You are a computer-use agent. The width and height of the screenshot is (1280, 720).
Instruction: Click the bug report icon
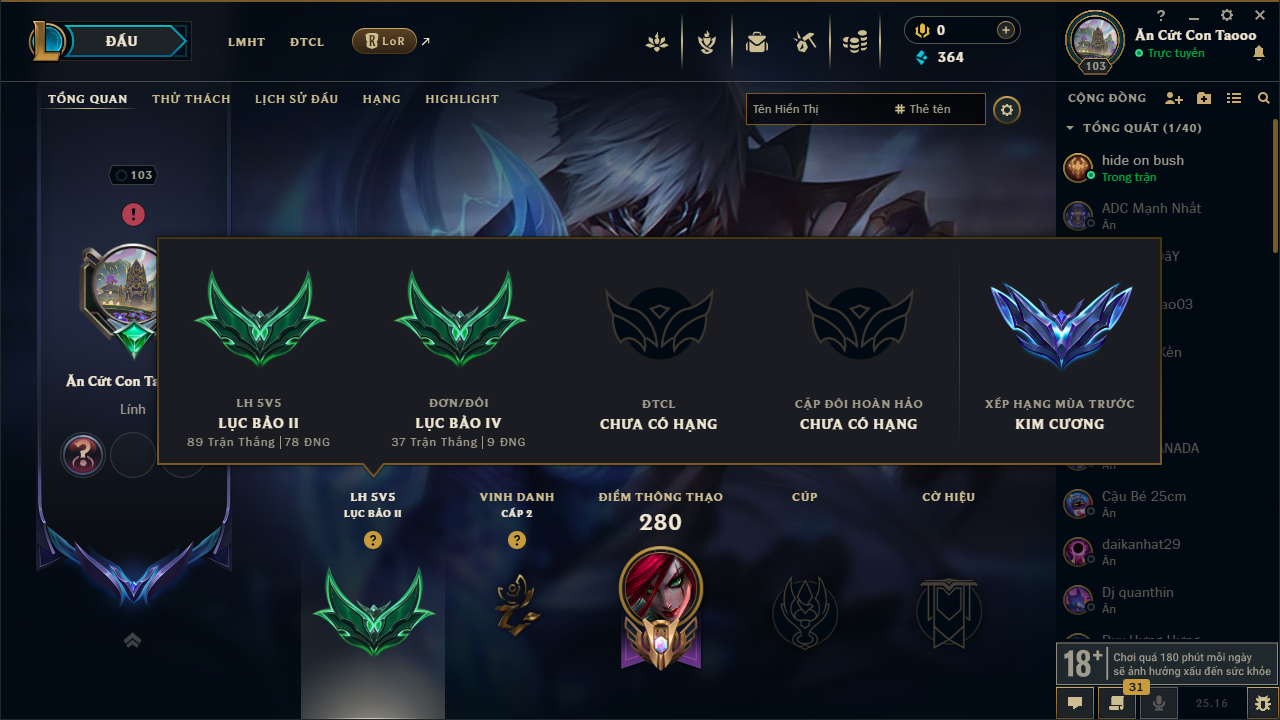[x=1262, y=703]
